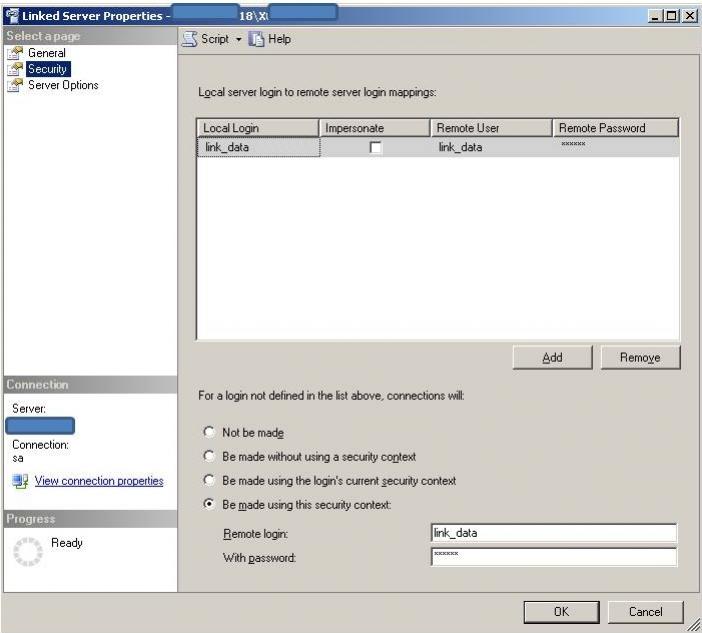Click the masked Remote Password cell

616,147
